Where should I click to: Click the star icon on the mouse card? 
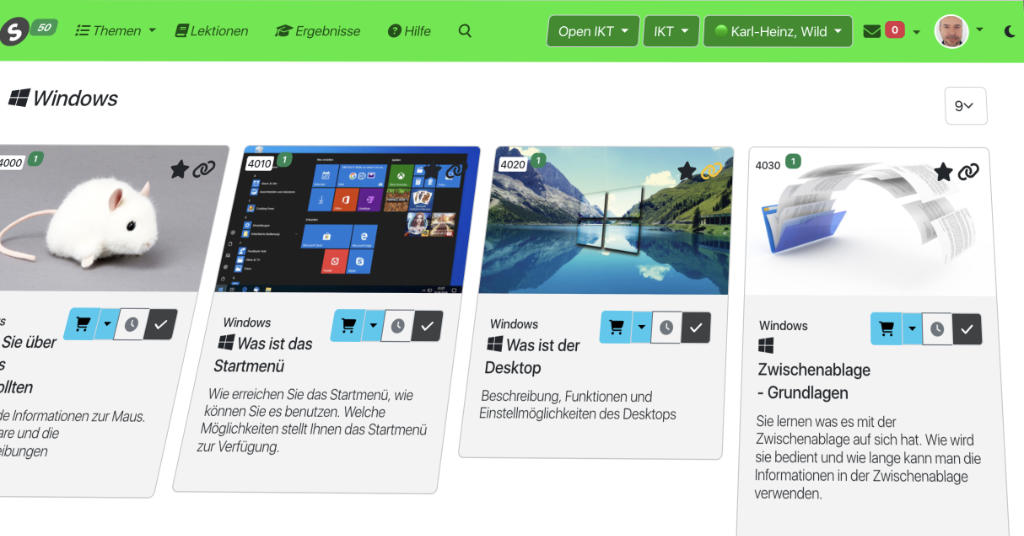pyautogui.click(x=179, y=169)
